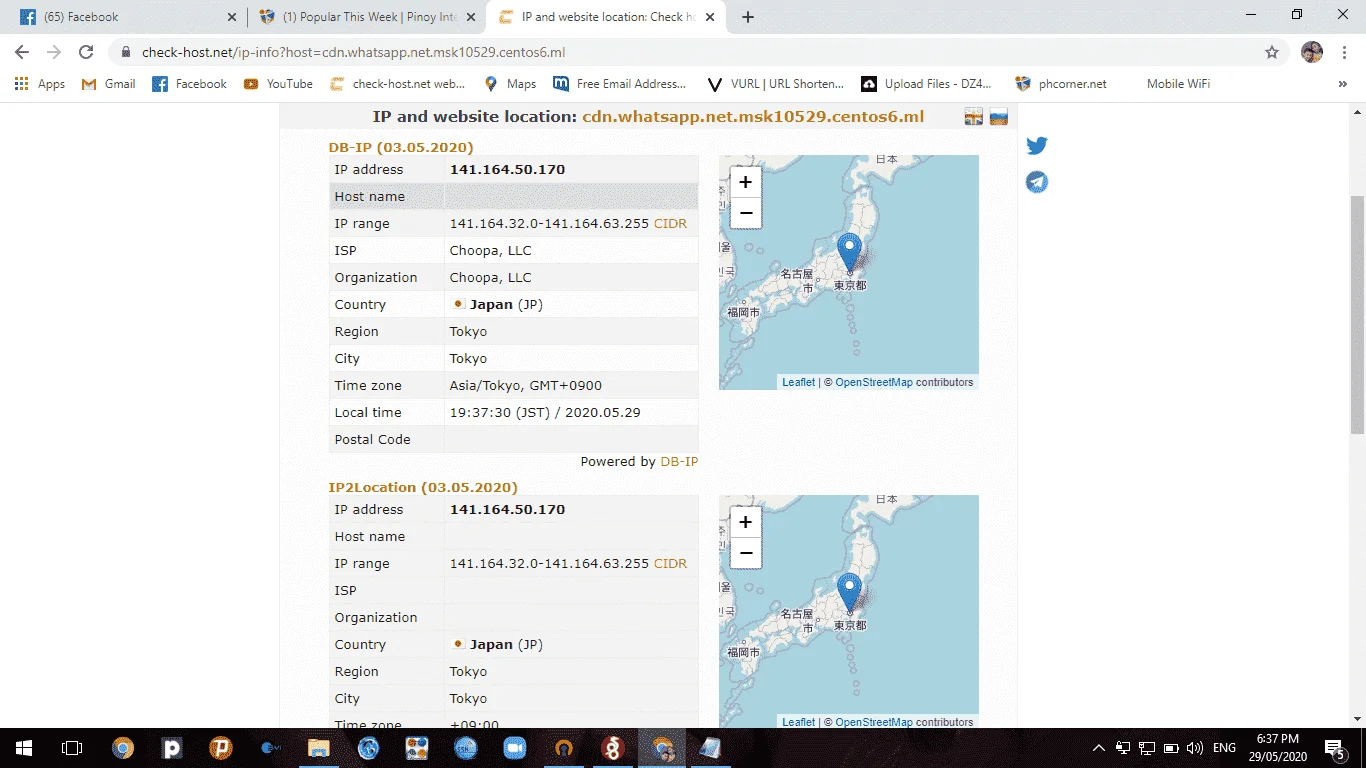Show more bookmarks with the chevron
Image resolution: width=1366 pixels, height=768 pixels.
tap(1342, 84)
